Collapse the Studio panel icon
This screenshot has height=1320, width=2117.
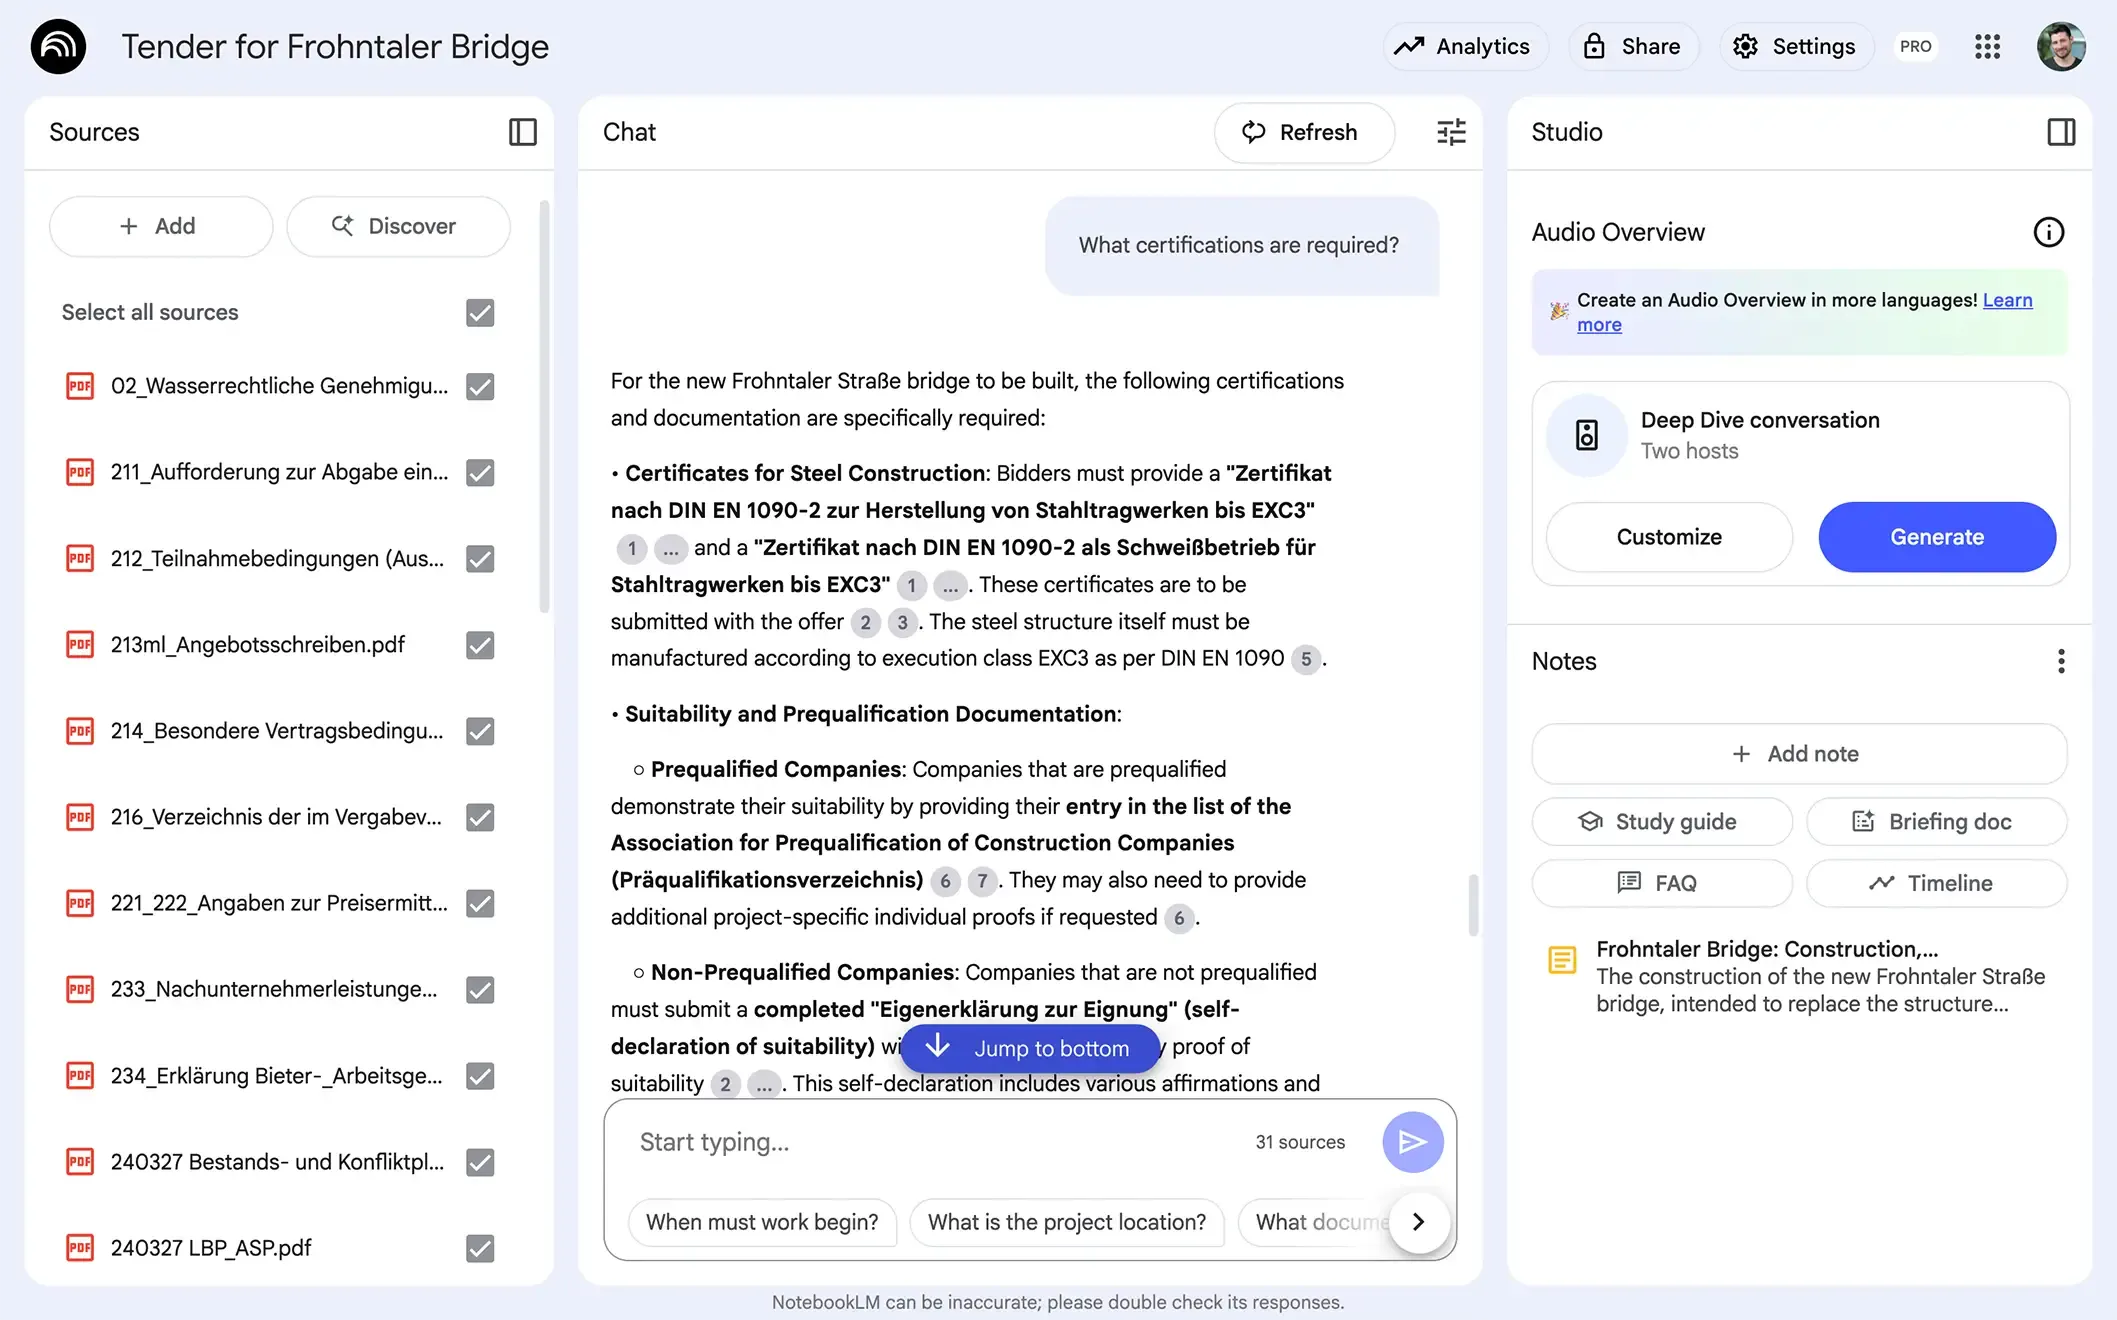(x=2061, y=132)
